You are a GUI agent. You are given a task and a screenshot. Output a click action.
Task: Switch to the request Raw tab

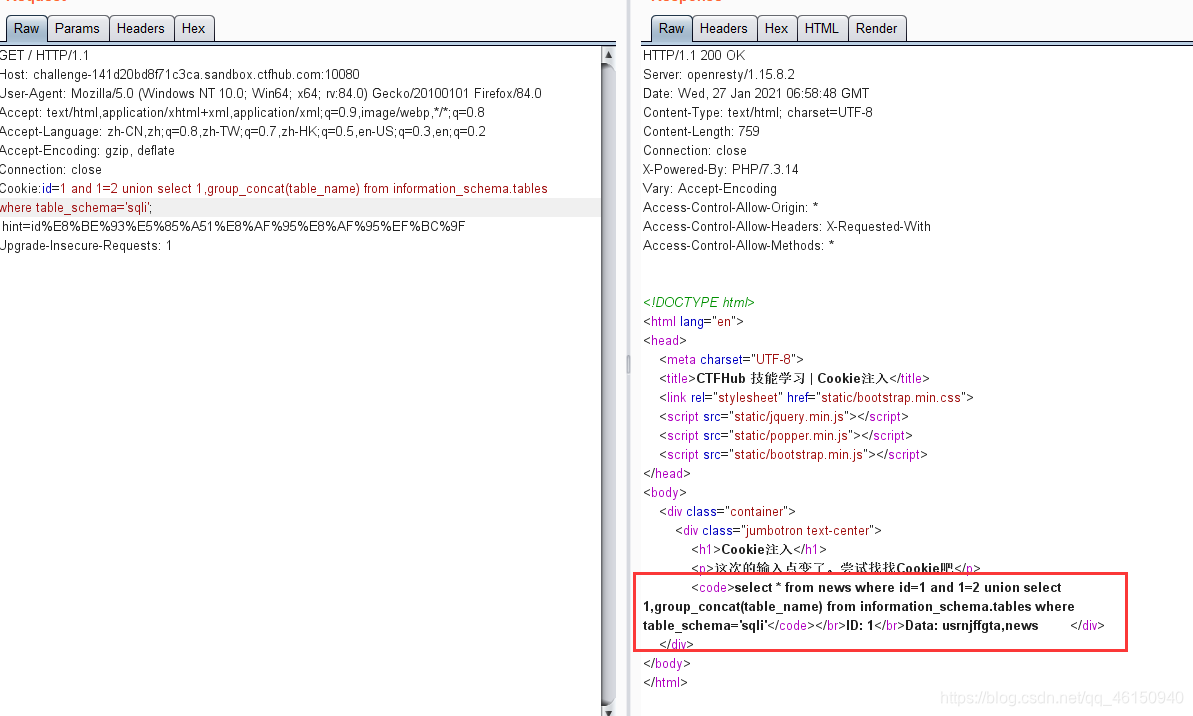(x=27, y=28)
